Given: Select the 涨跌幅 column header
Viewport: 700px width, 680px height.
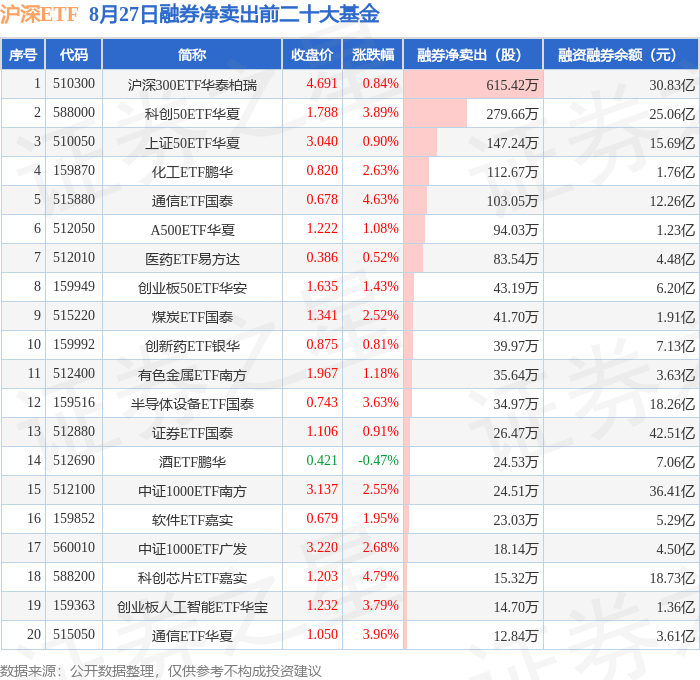Looking at the screenshot, I should [373, 54].
